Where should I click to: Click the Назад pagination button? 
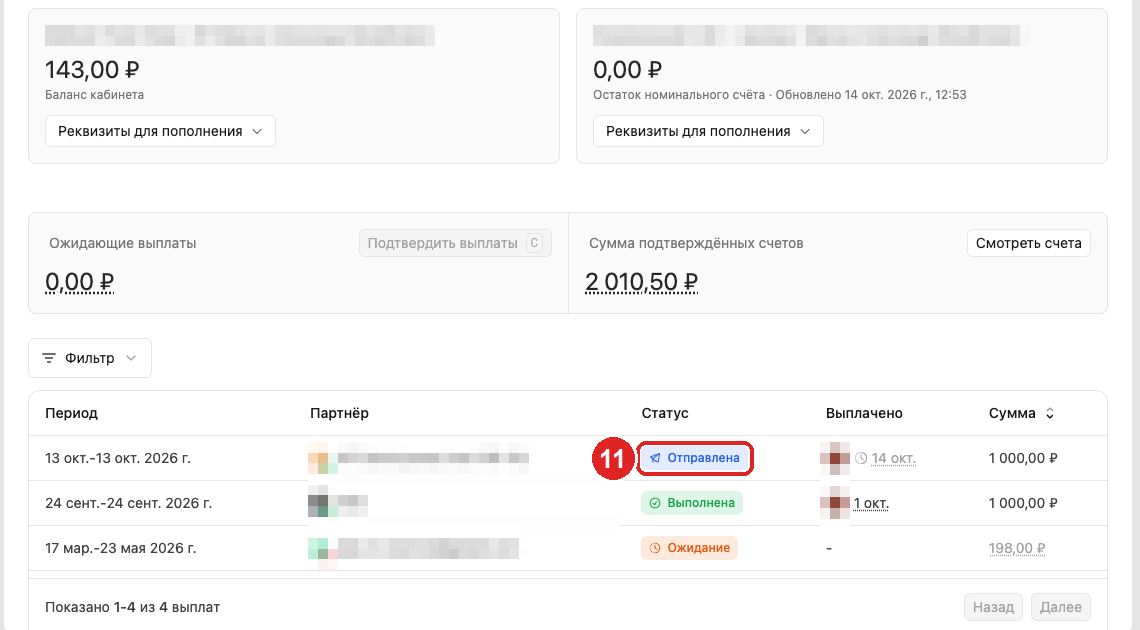[993, 607]
